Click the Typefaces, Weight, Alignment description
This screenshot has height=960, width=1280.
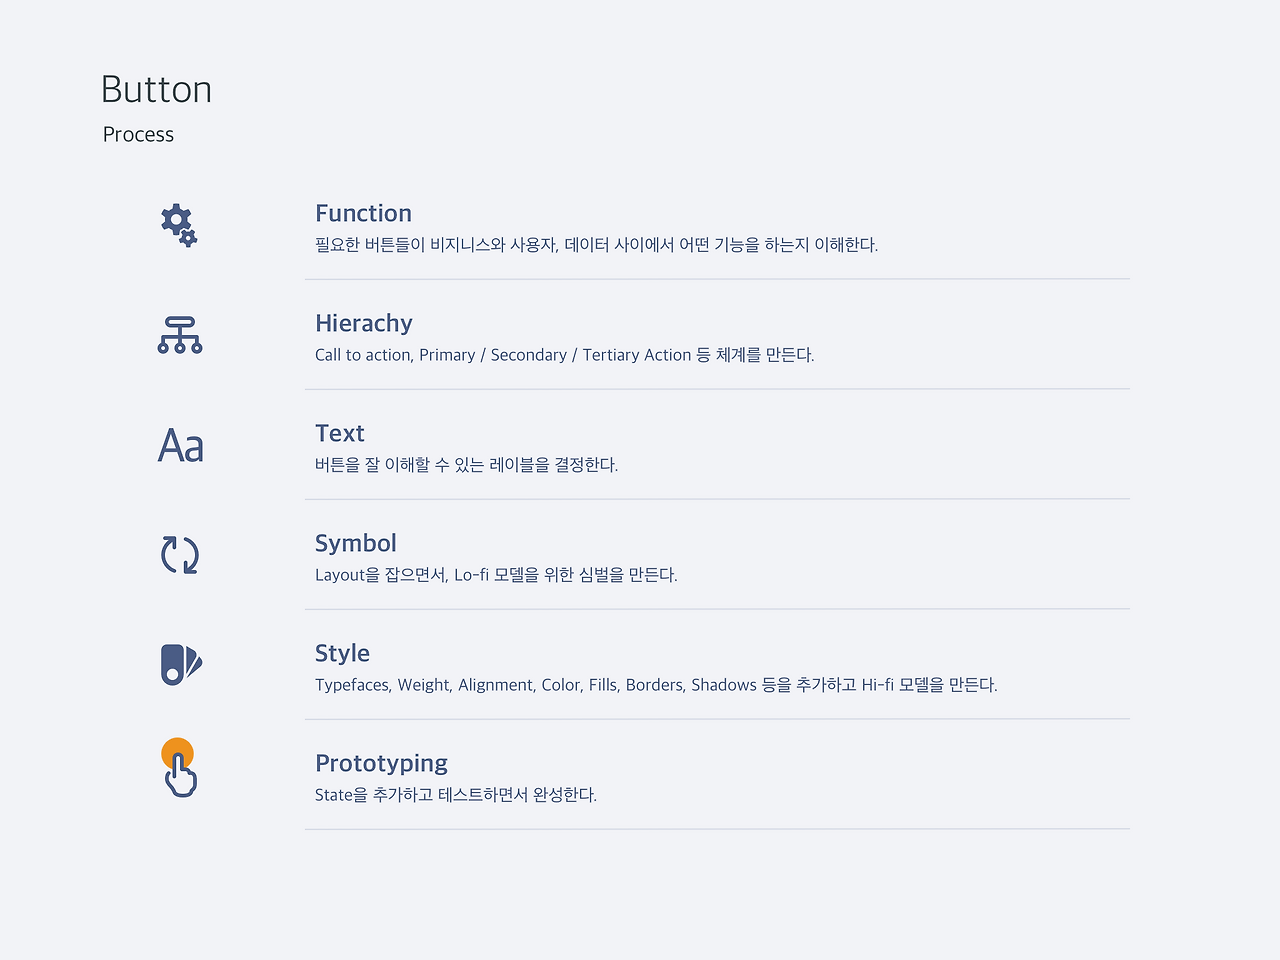[x=656, y=685]
